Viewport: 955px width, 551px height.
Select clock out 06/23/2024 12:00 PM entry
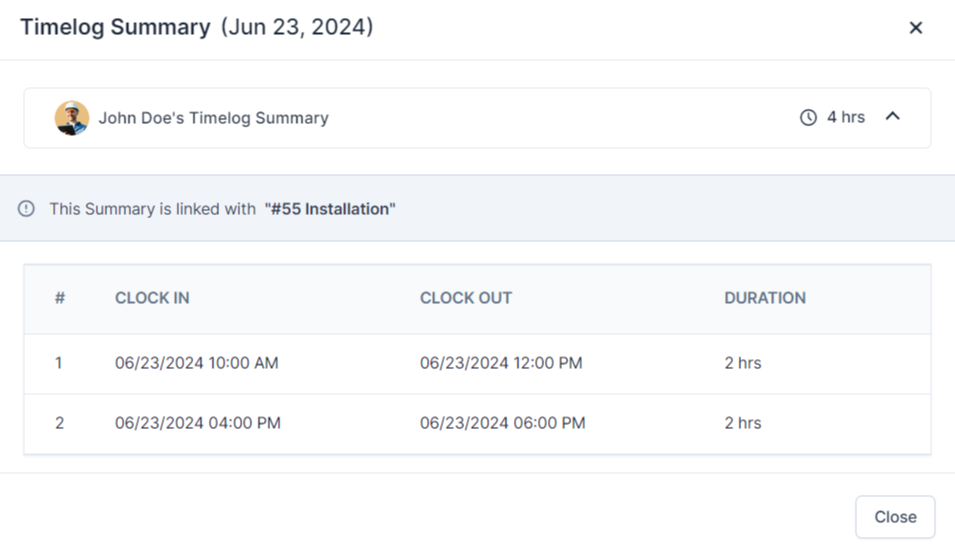(501, 363)
